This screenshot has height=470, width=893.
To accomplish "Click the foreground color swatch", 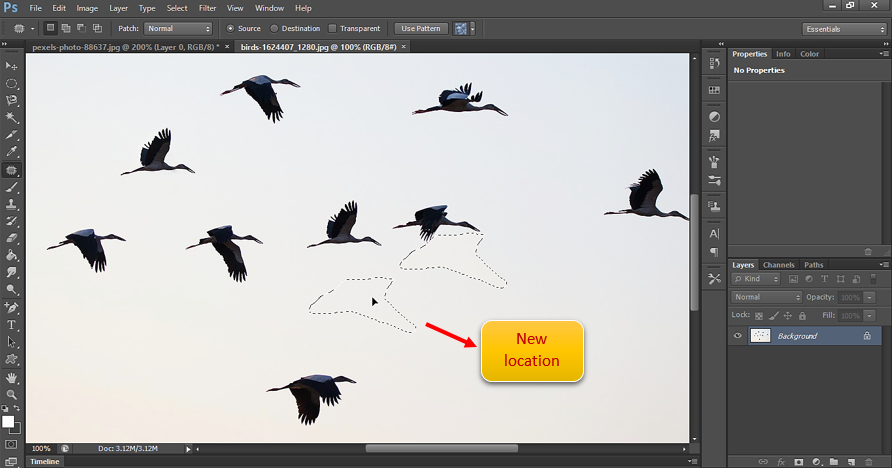I will [x=8, y=421].
